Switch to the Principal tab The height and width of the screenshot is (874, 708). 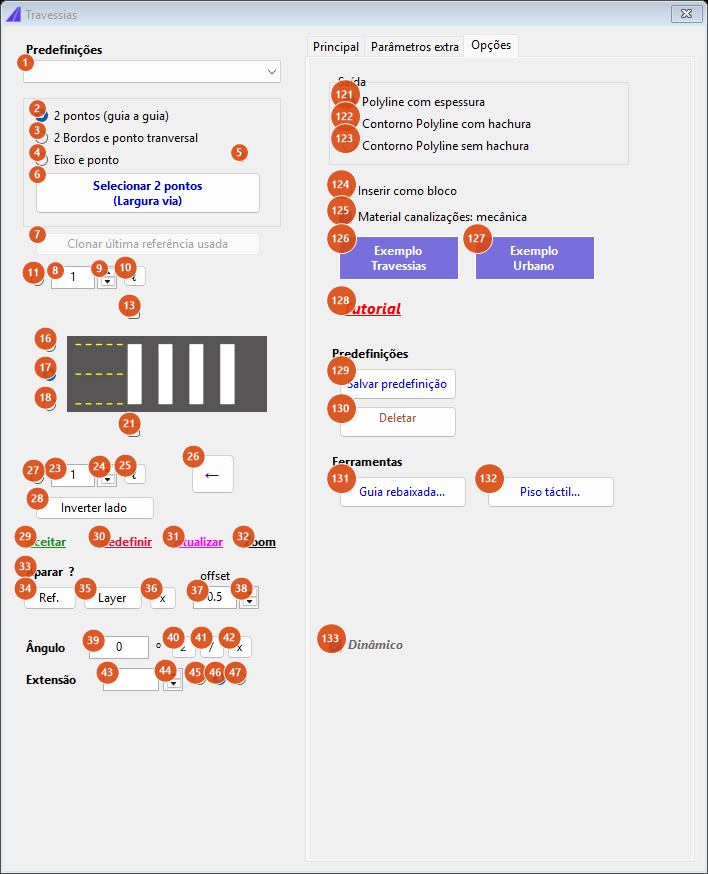click(x=336, y=47)
